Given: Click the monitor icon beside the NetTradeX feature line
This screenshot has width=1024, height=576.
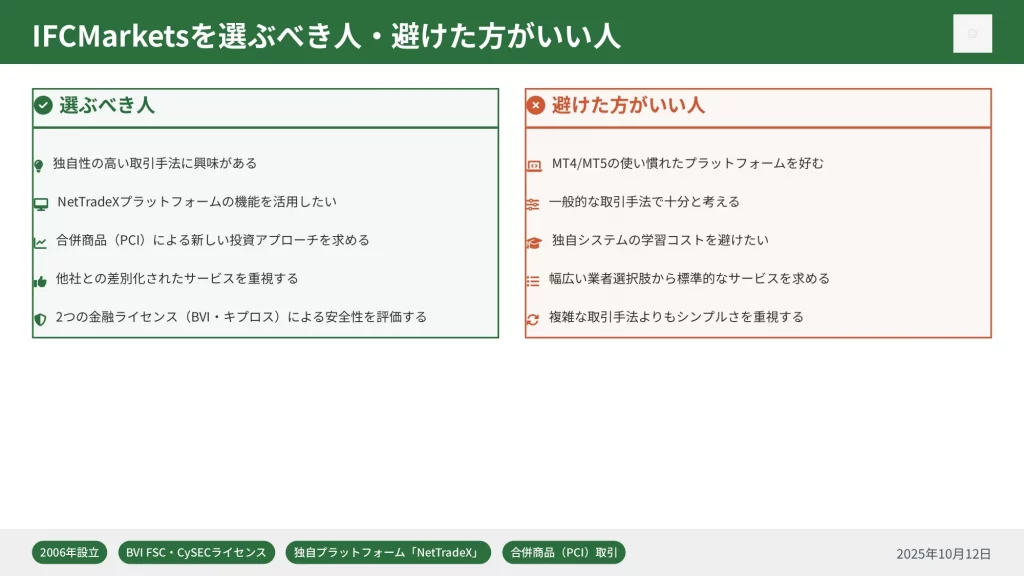Looking at the screenshot, I should coord(41,203).
